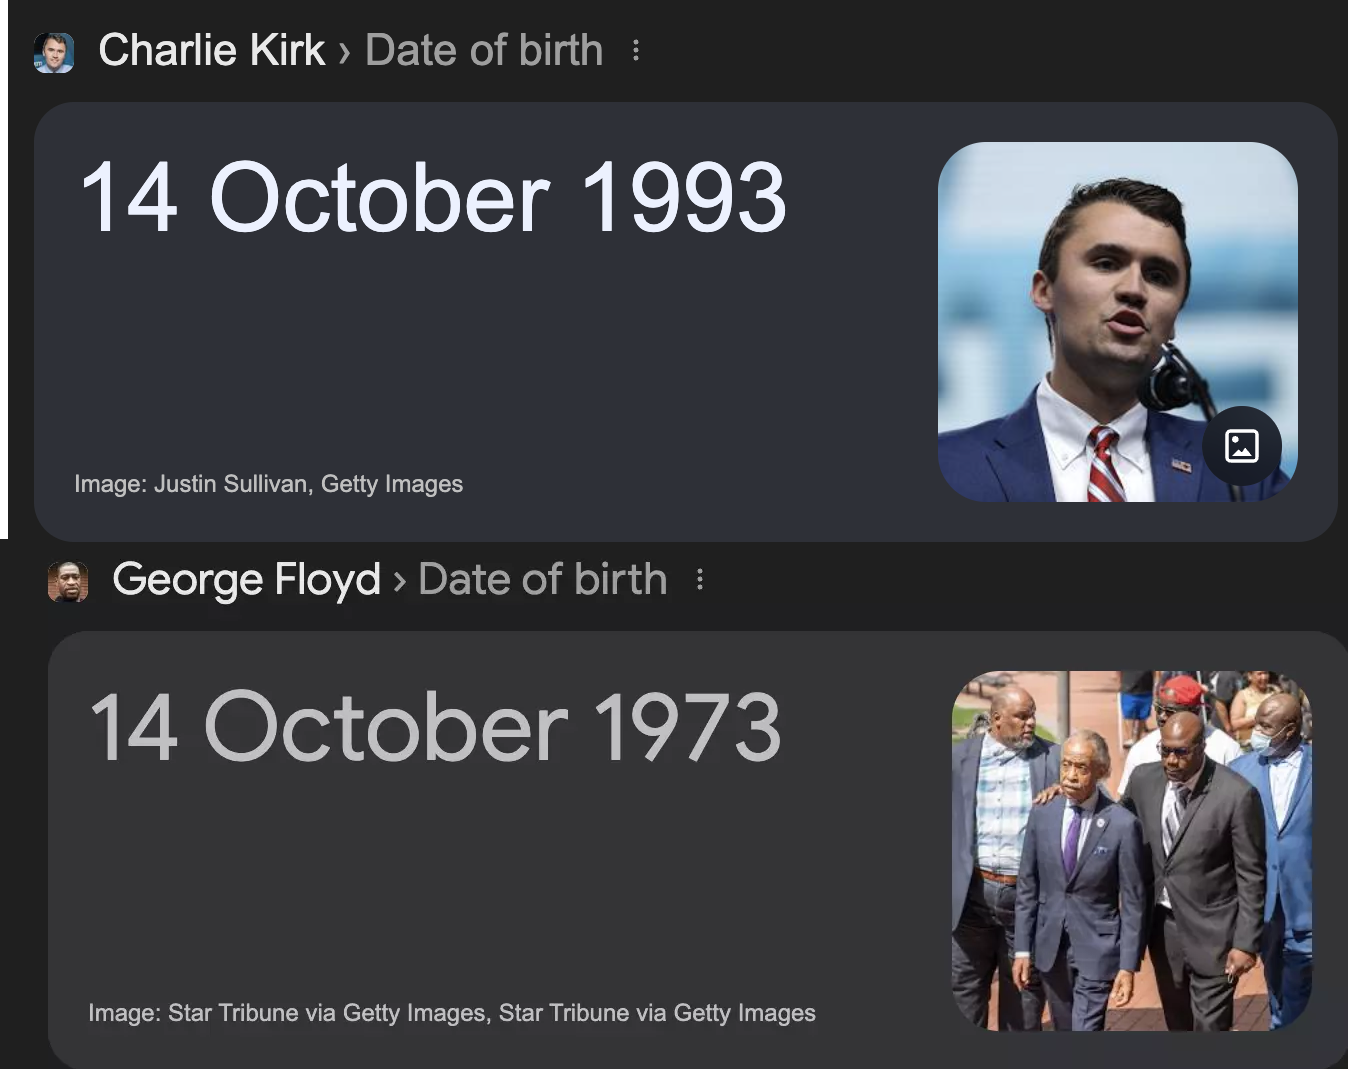Open the George Floyd breadcrumb link
Image resolution: width=1348 pixels, height=1069 pixels.
pyautogui.click(x=246, y=579)
